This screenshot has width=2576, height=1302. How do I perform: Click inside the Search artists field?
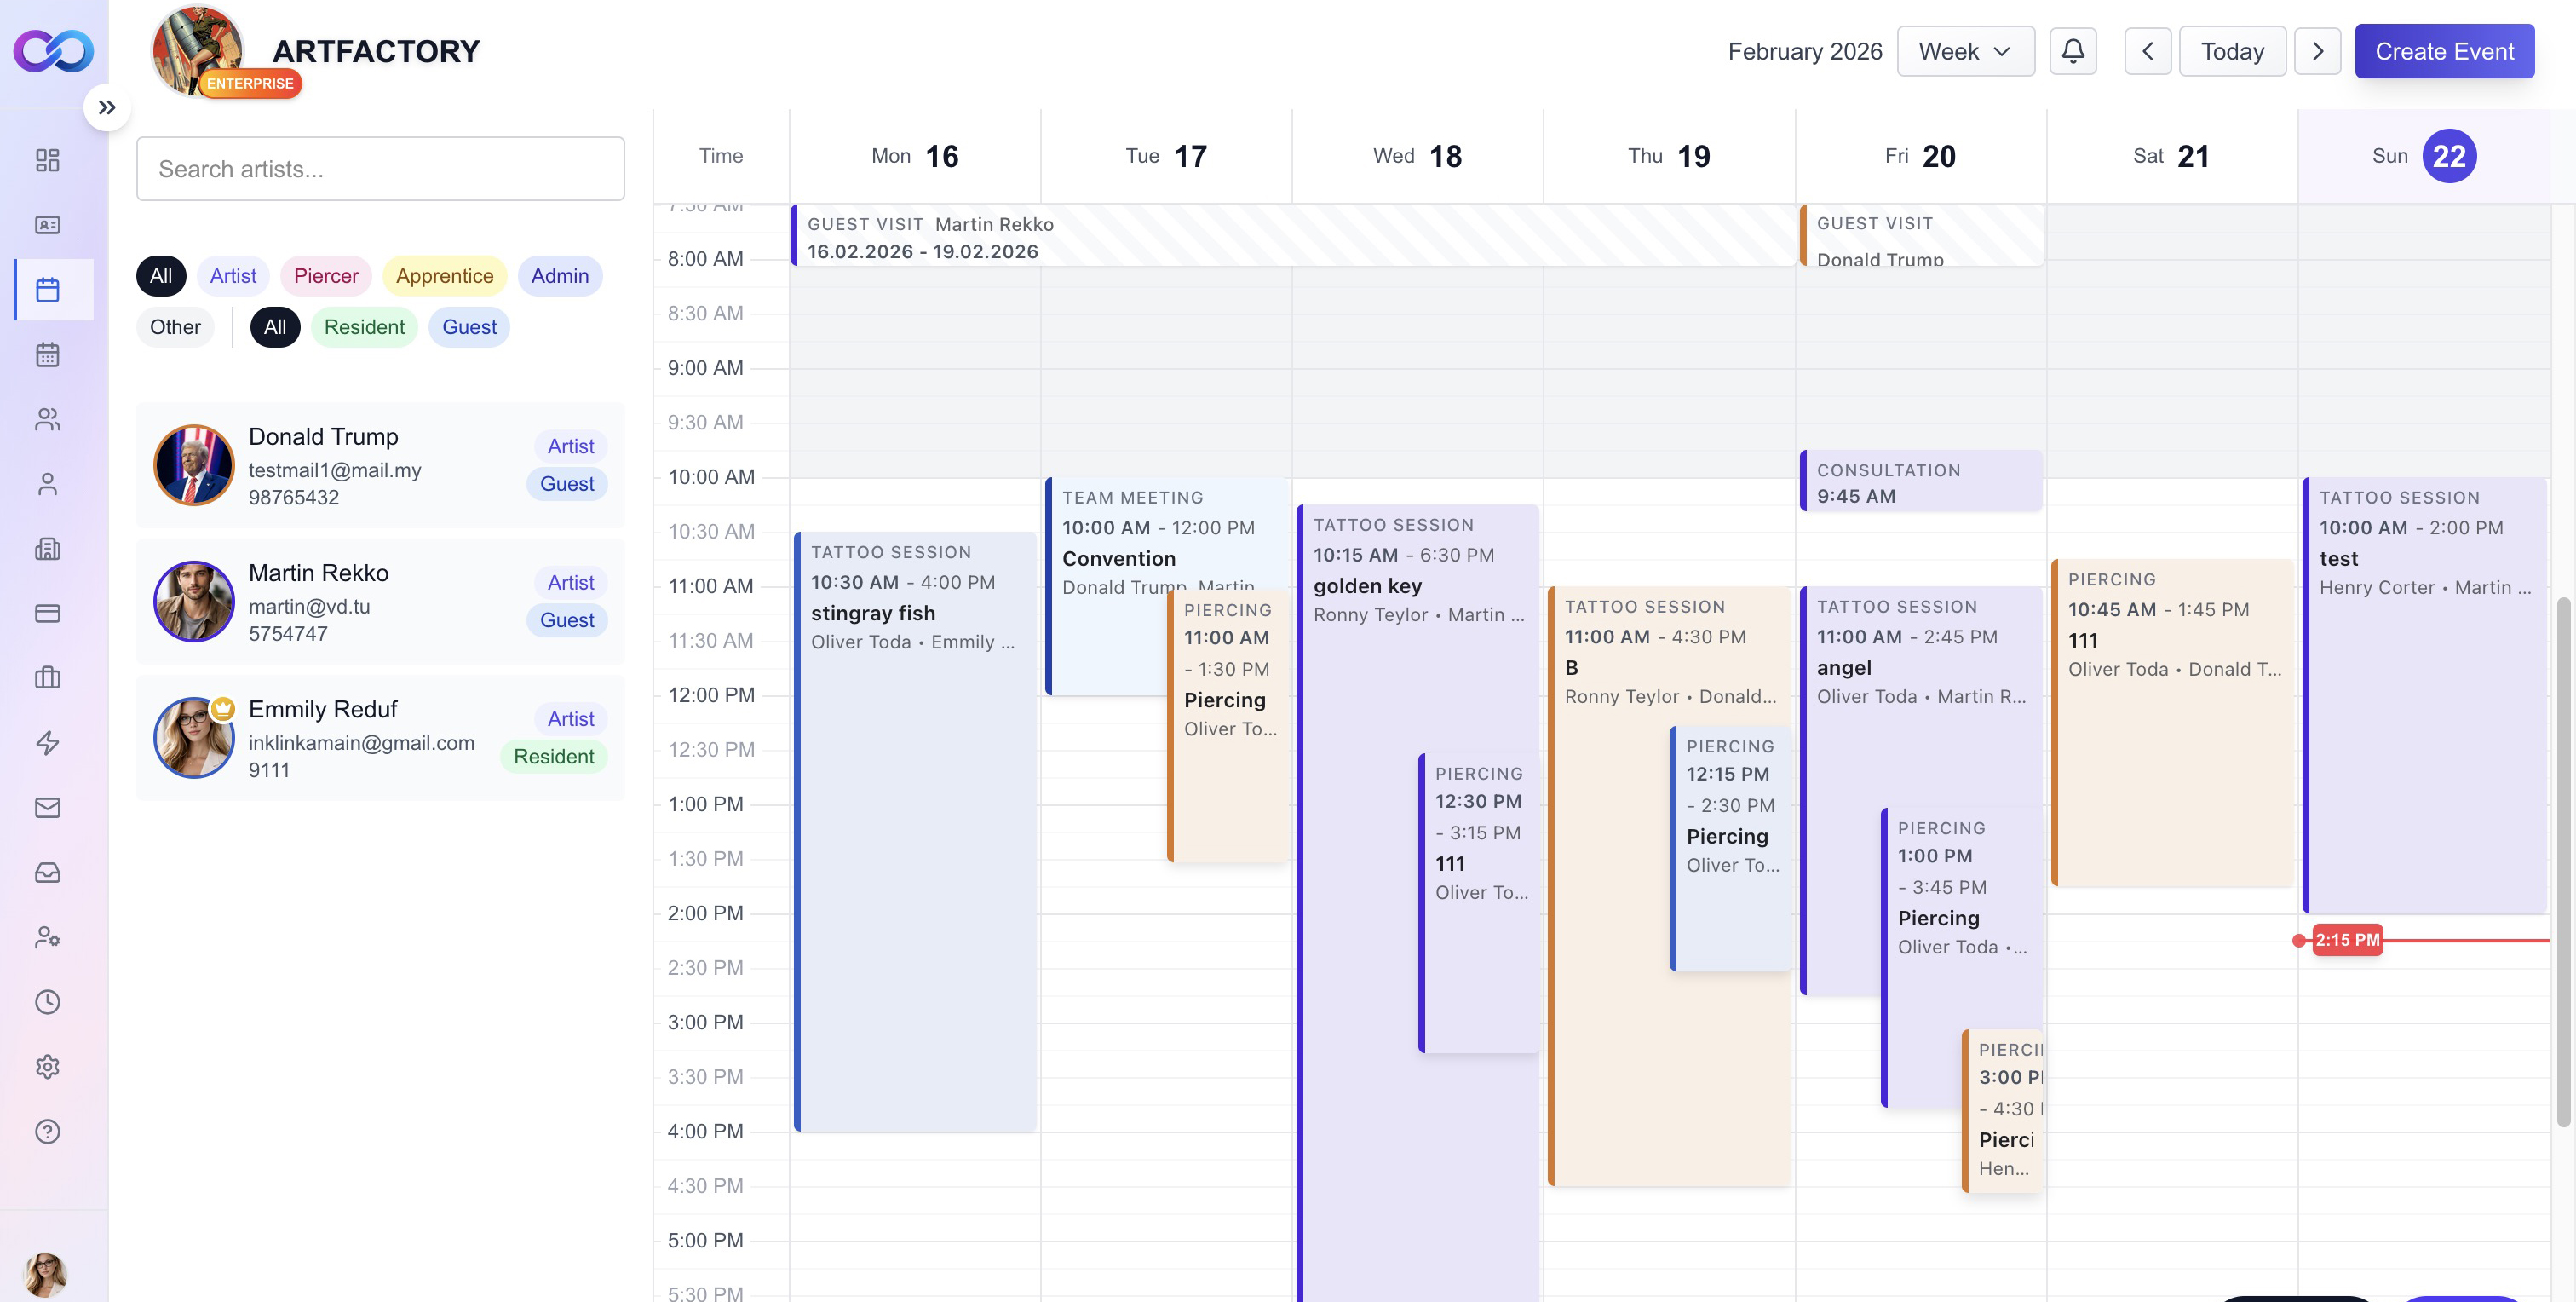380,168
